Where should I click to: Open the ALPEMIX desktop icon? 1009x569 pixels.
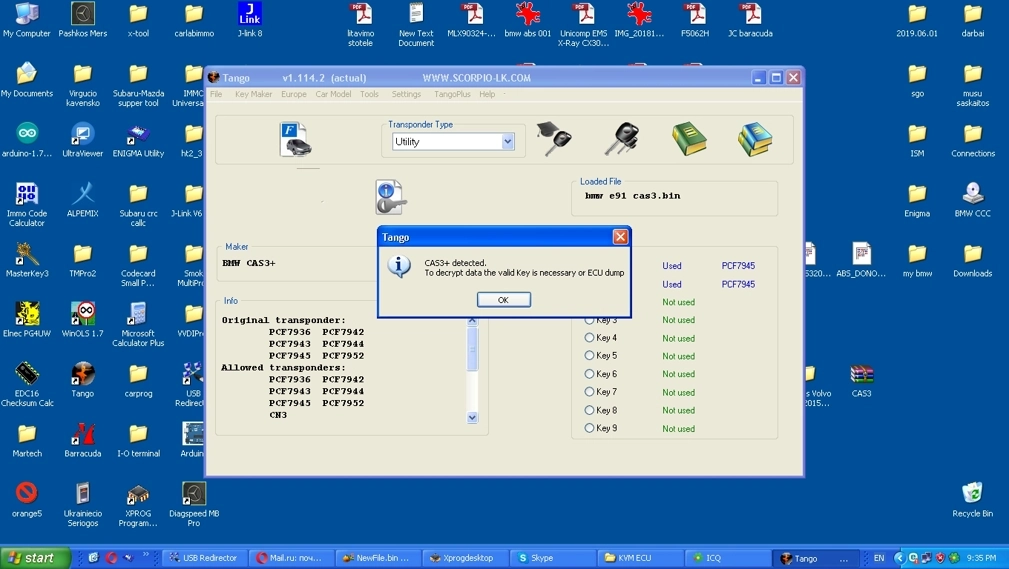click(82, 200)
